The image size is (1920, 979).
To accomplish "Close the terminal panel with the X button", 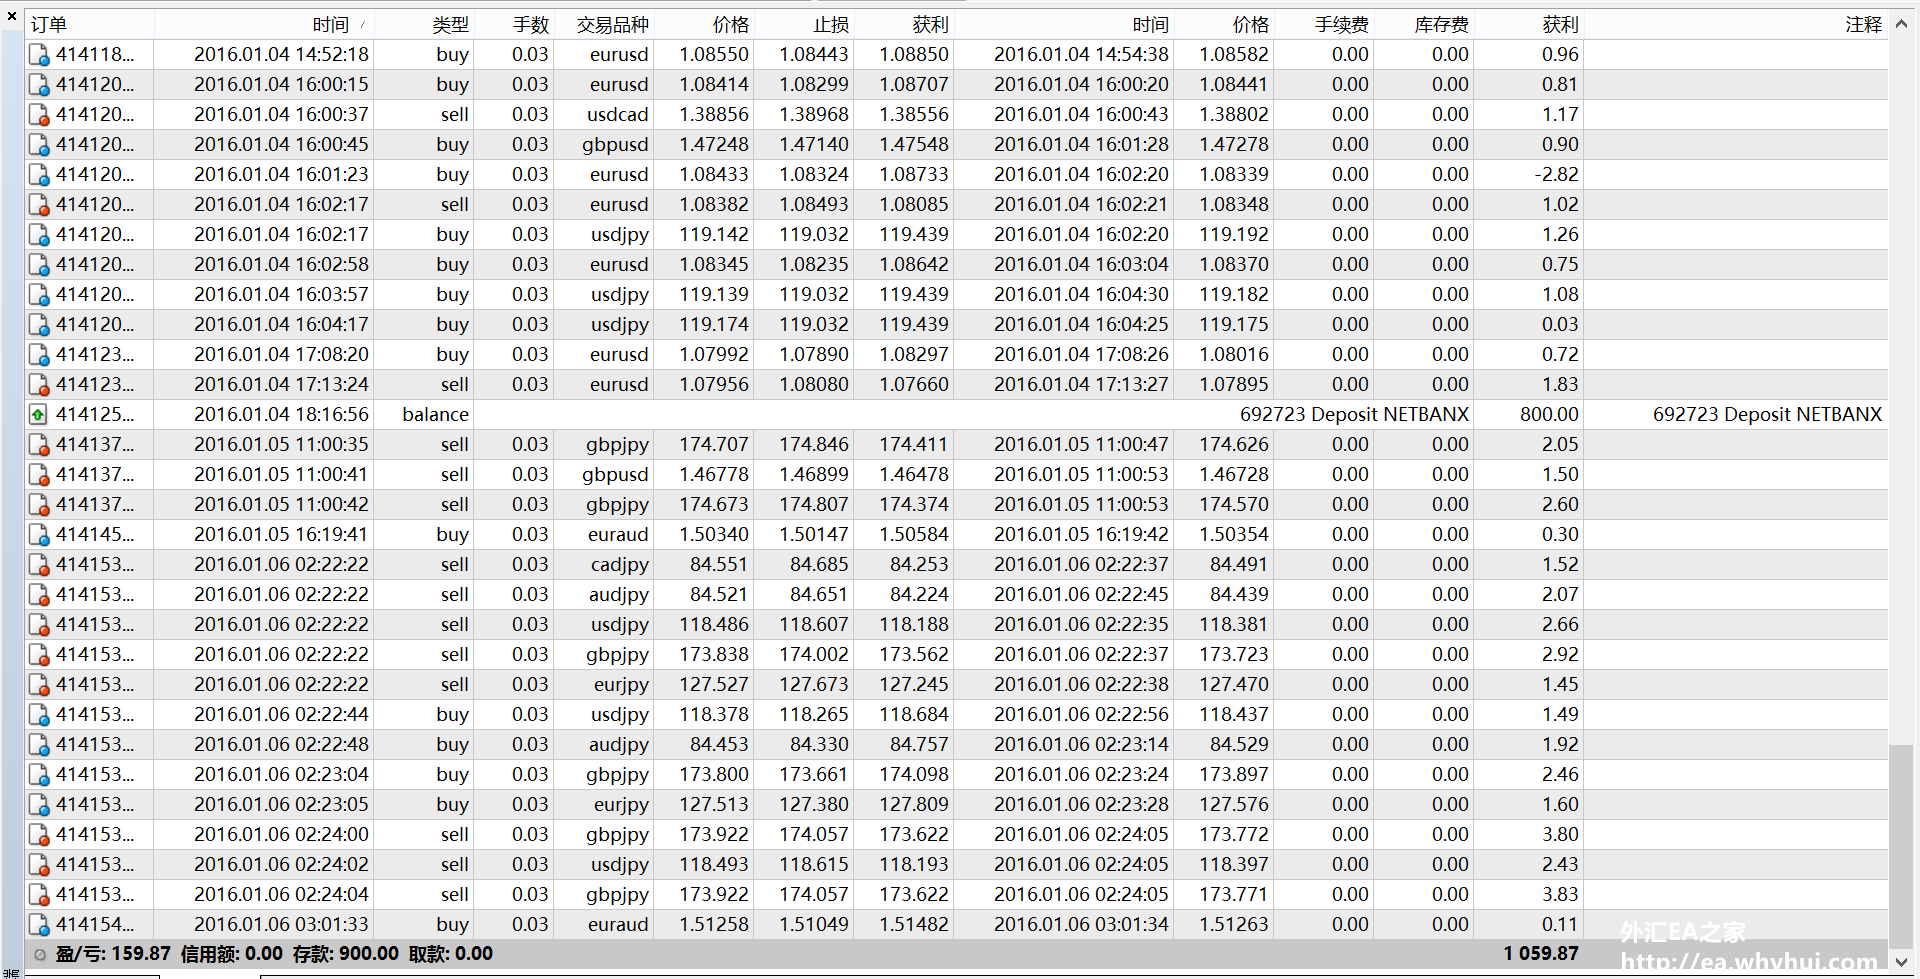I will pyautogui.click(x=12, y=16).
